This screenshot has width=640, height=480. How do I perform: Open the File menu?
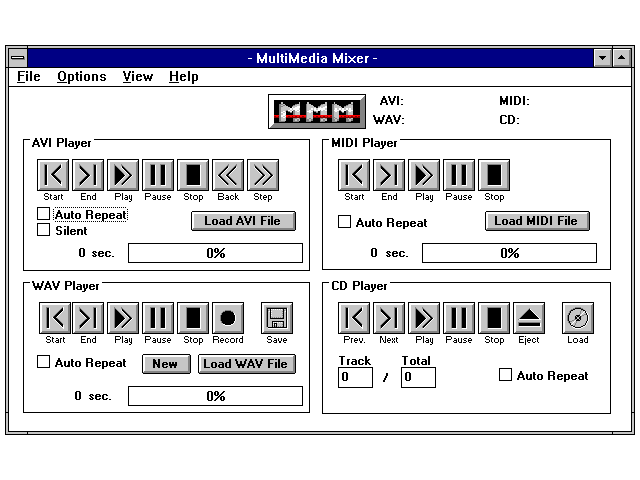28,76
